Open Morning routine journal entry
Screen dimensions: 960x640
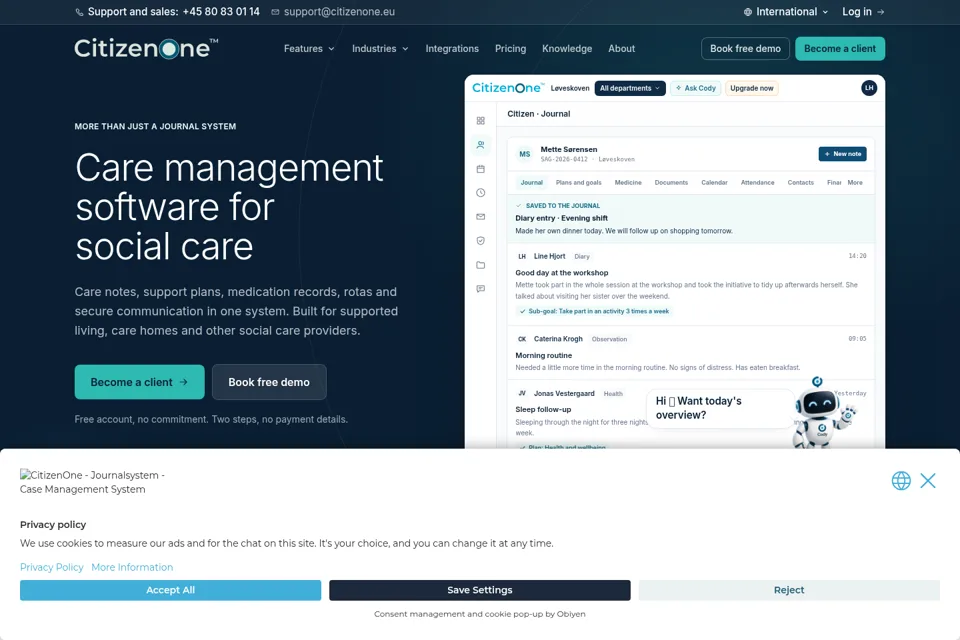[x=544, y=355]
